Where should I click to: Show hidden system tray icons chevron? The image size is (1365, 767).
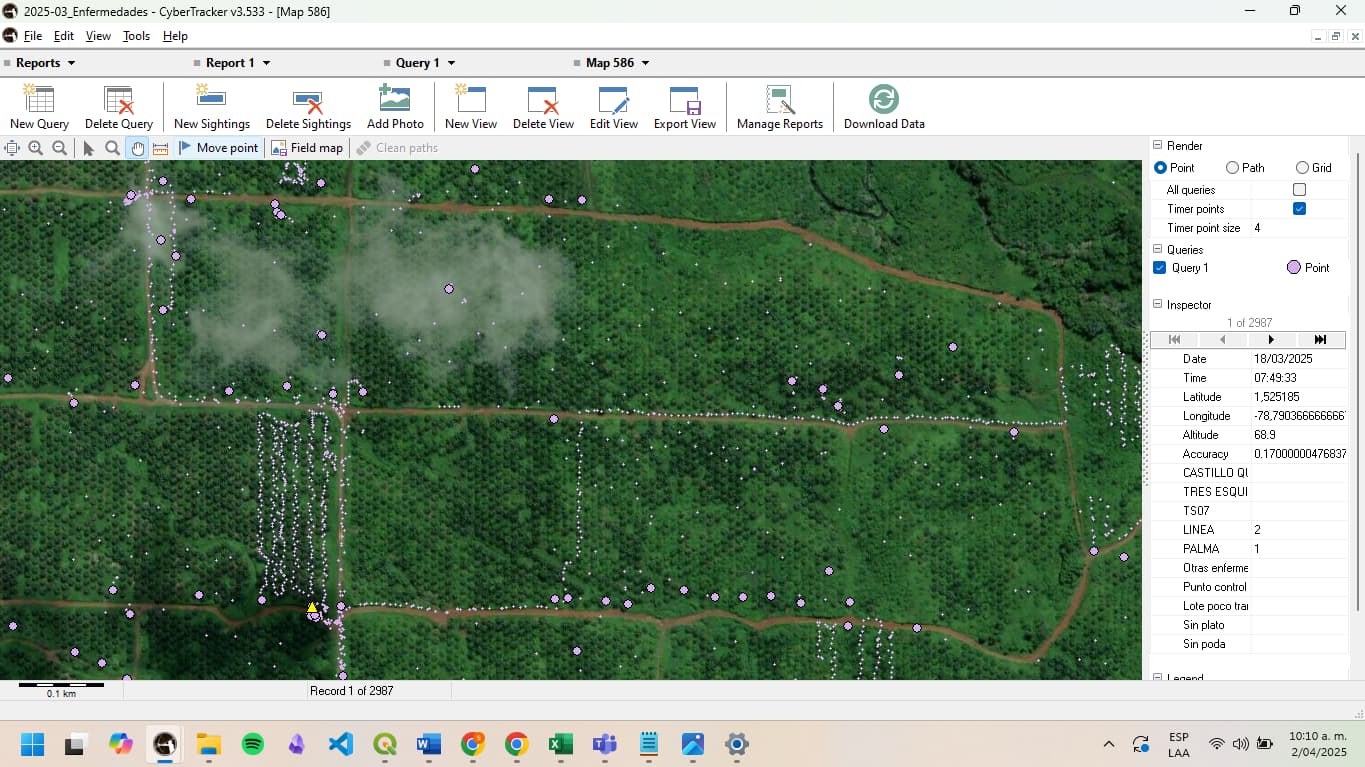click(x=1108, y=744)
